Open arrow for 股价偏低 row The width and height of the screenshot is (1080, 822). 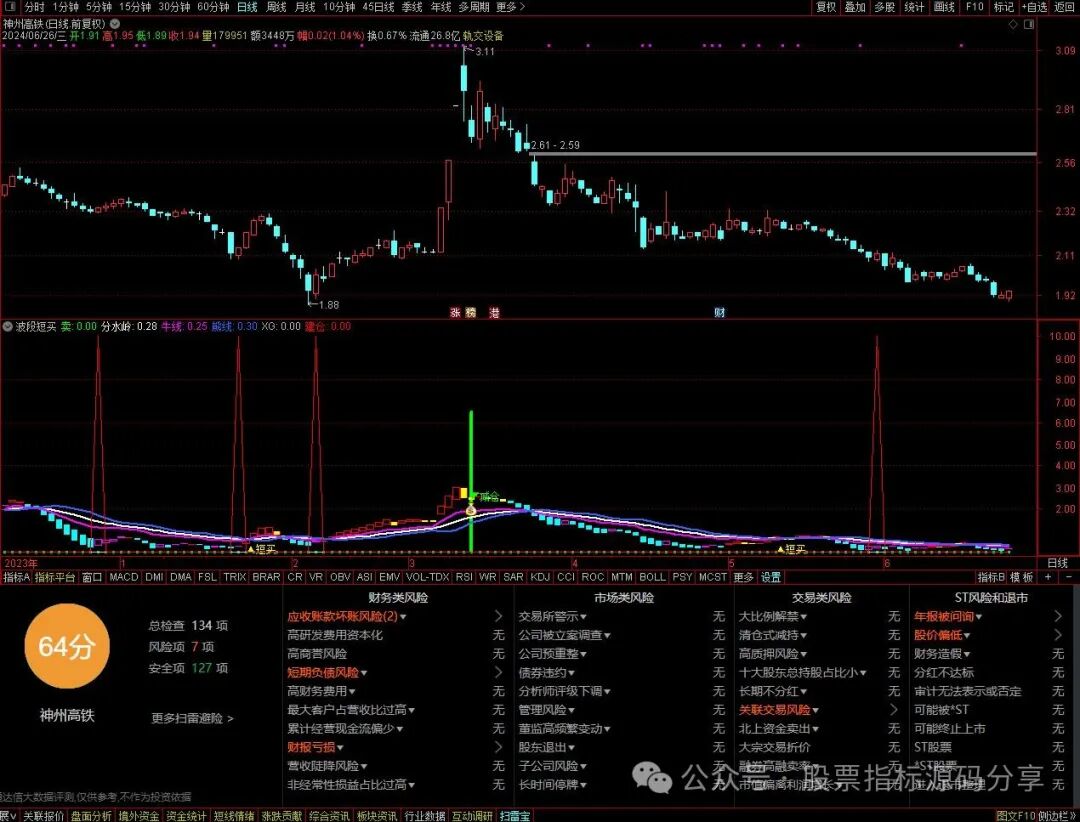[x=1059, y=635]
